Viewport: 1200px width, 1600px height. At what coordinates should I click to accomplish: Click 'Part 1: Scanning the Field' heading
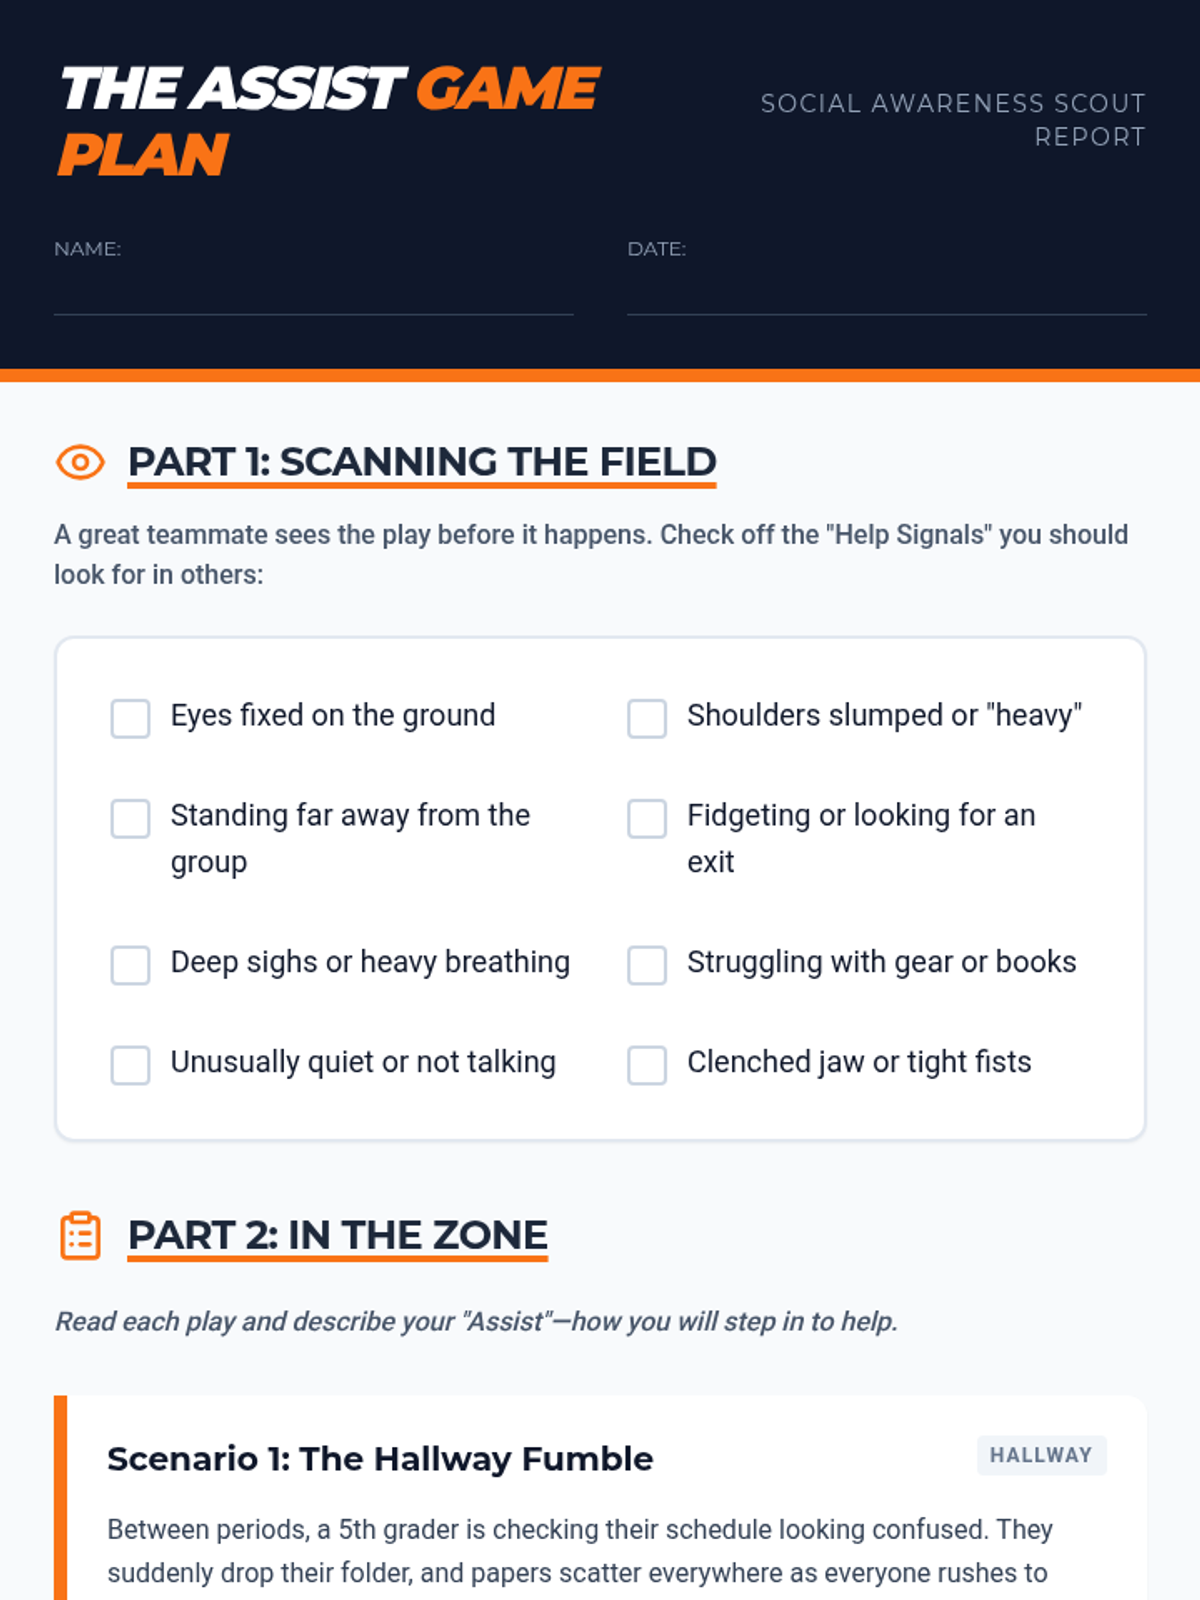coord(422,462)
